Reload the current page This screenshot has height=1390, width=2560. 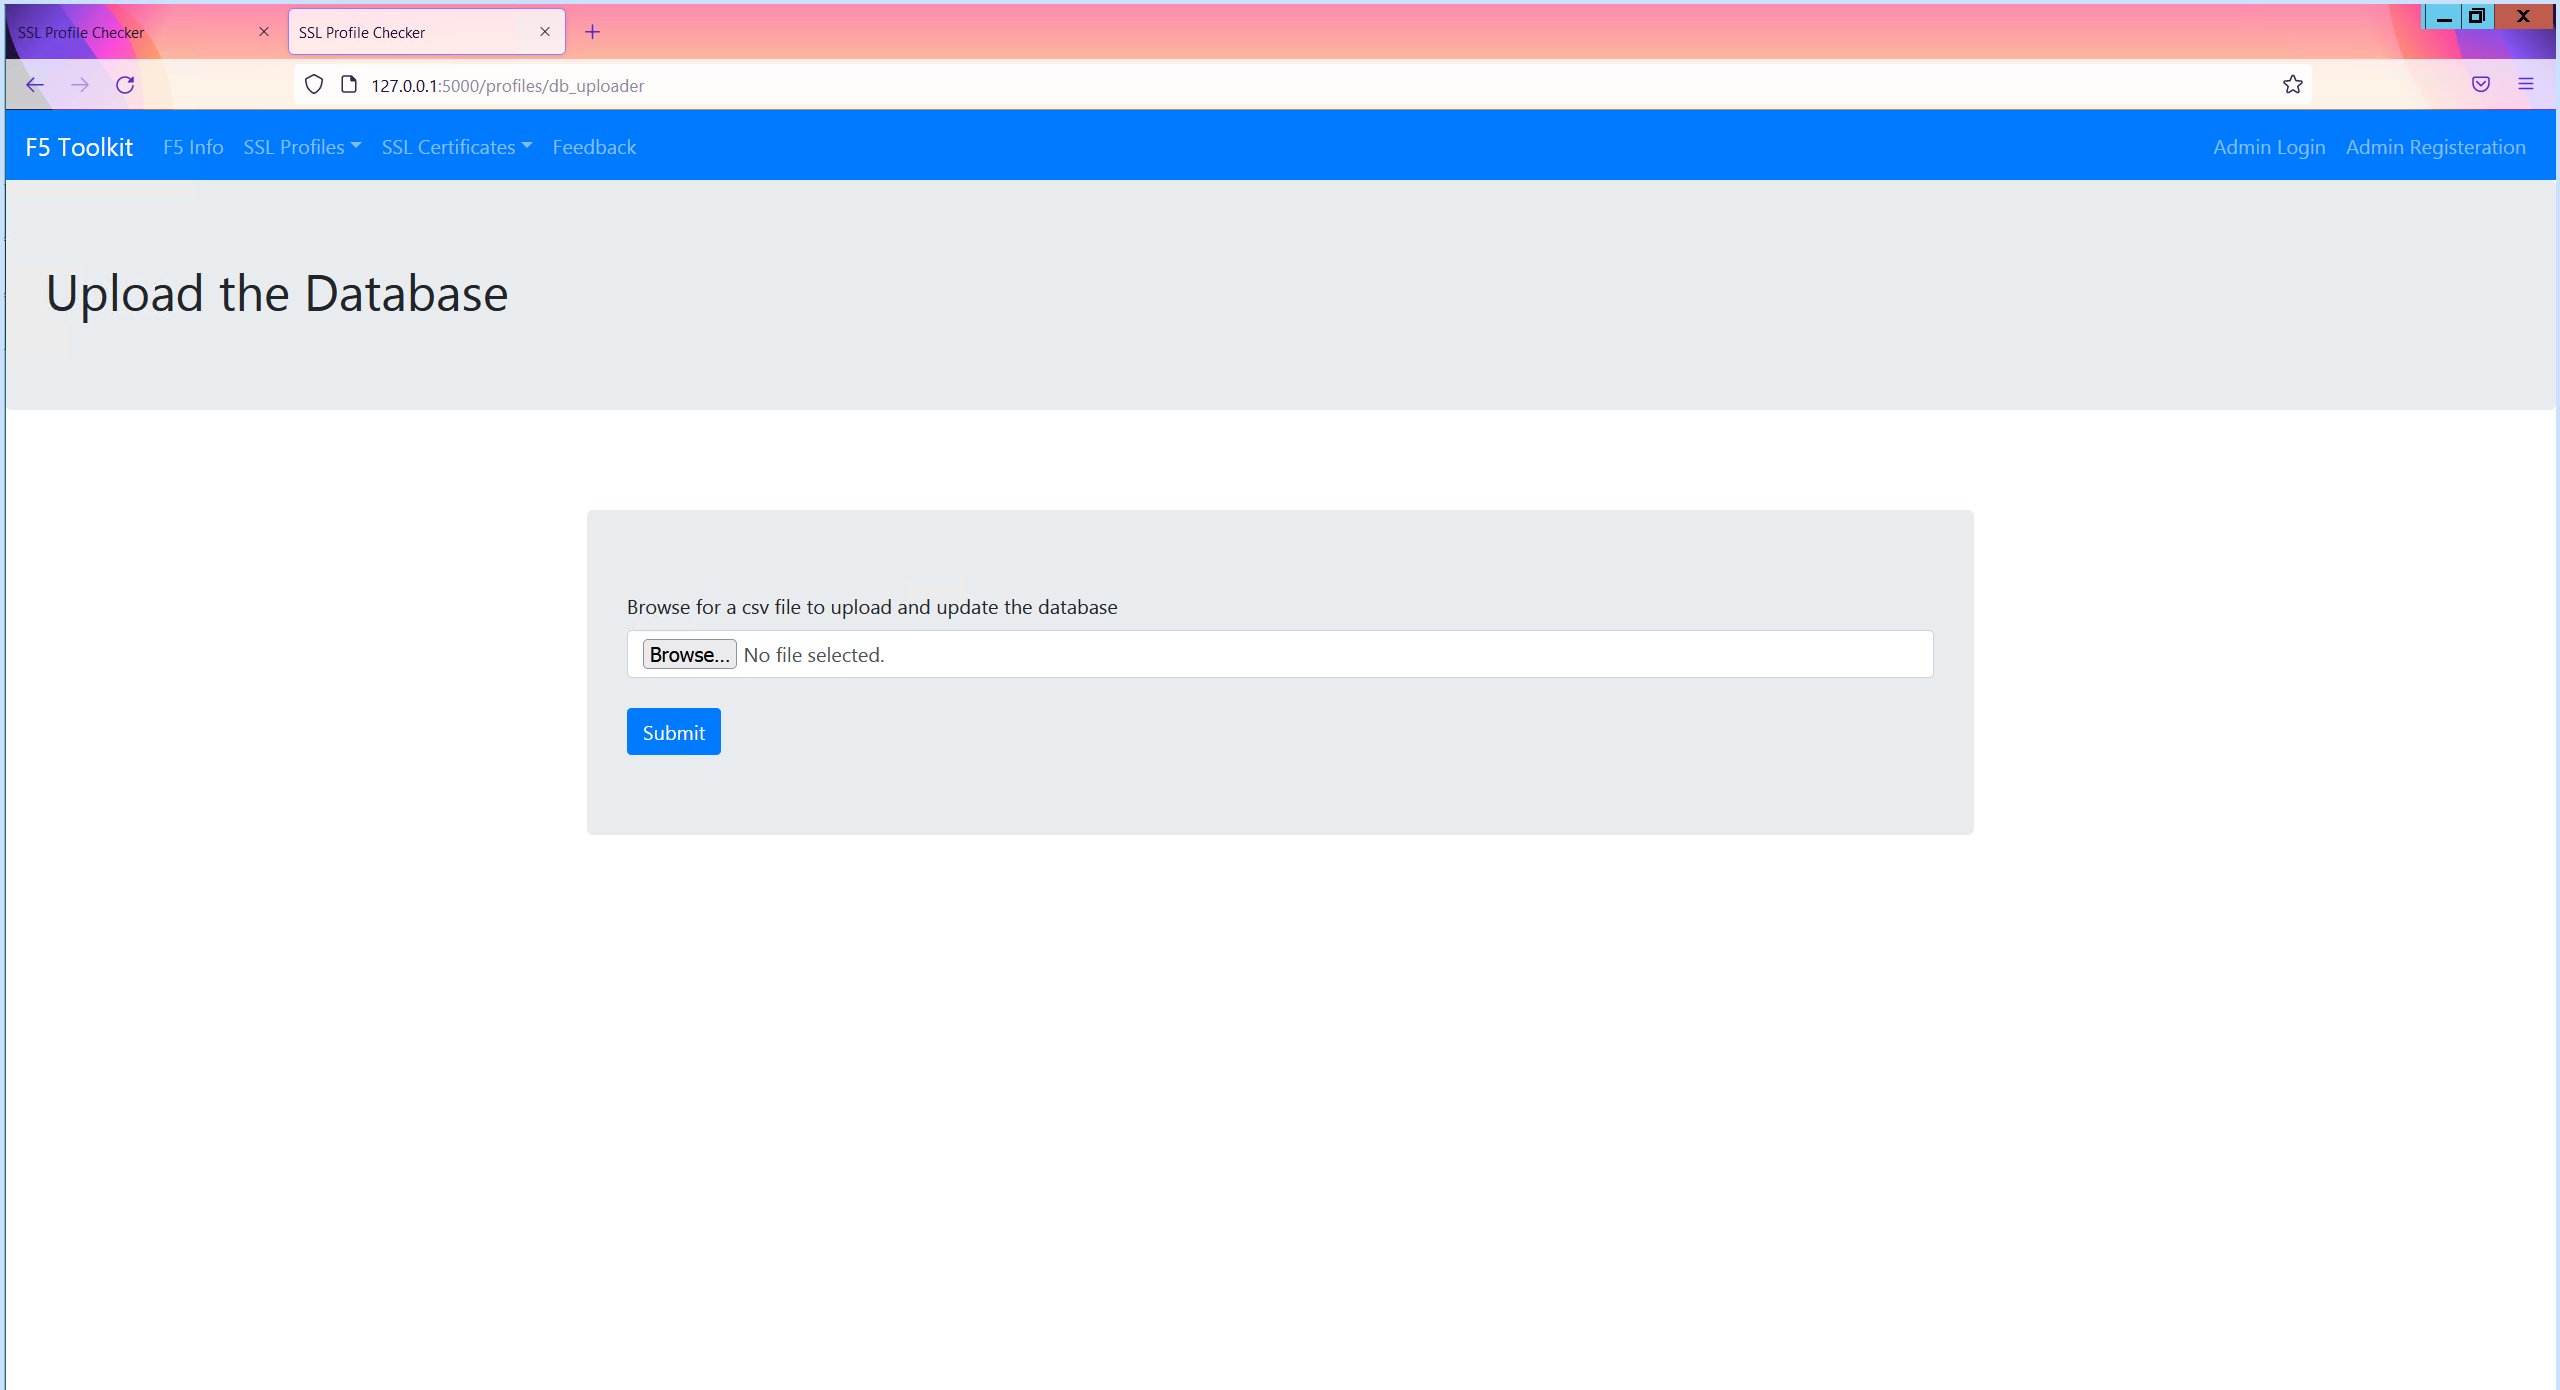[125, 85]
